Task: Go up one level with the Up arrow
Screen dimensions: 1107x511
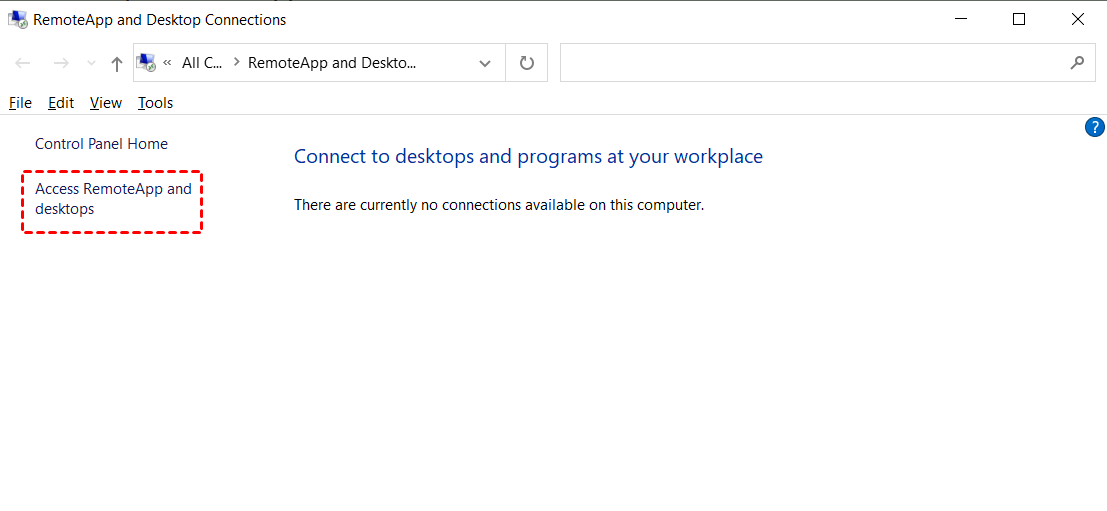Action: point(117,63)
